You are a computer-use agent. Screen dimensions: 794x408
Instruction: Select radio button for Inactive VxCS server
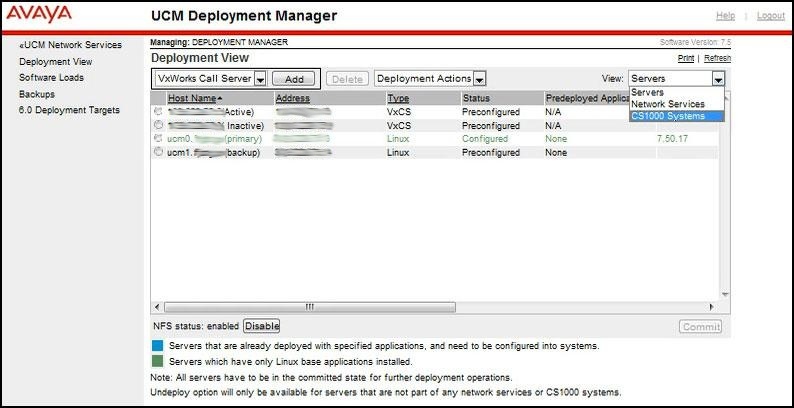[158, 125]
